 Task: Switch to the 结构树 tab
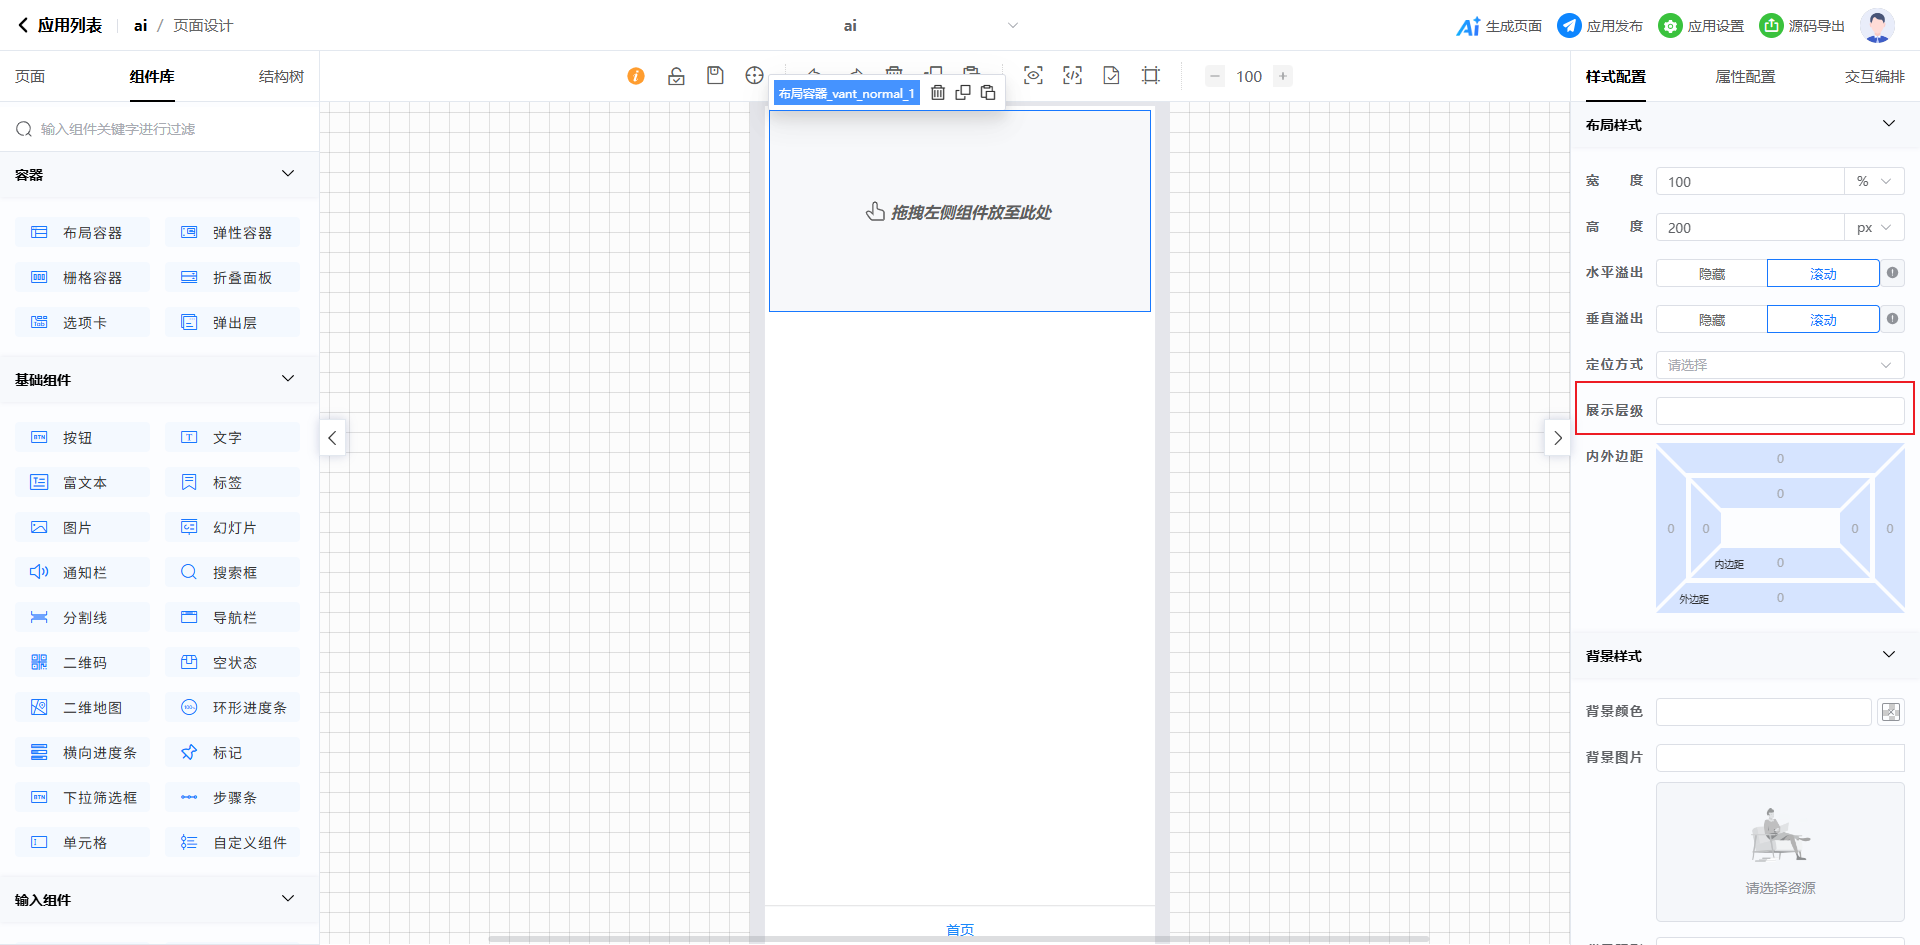pyautogui.click(x=281, y=77)
